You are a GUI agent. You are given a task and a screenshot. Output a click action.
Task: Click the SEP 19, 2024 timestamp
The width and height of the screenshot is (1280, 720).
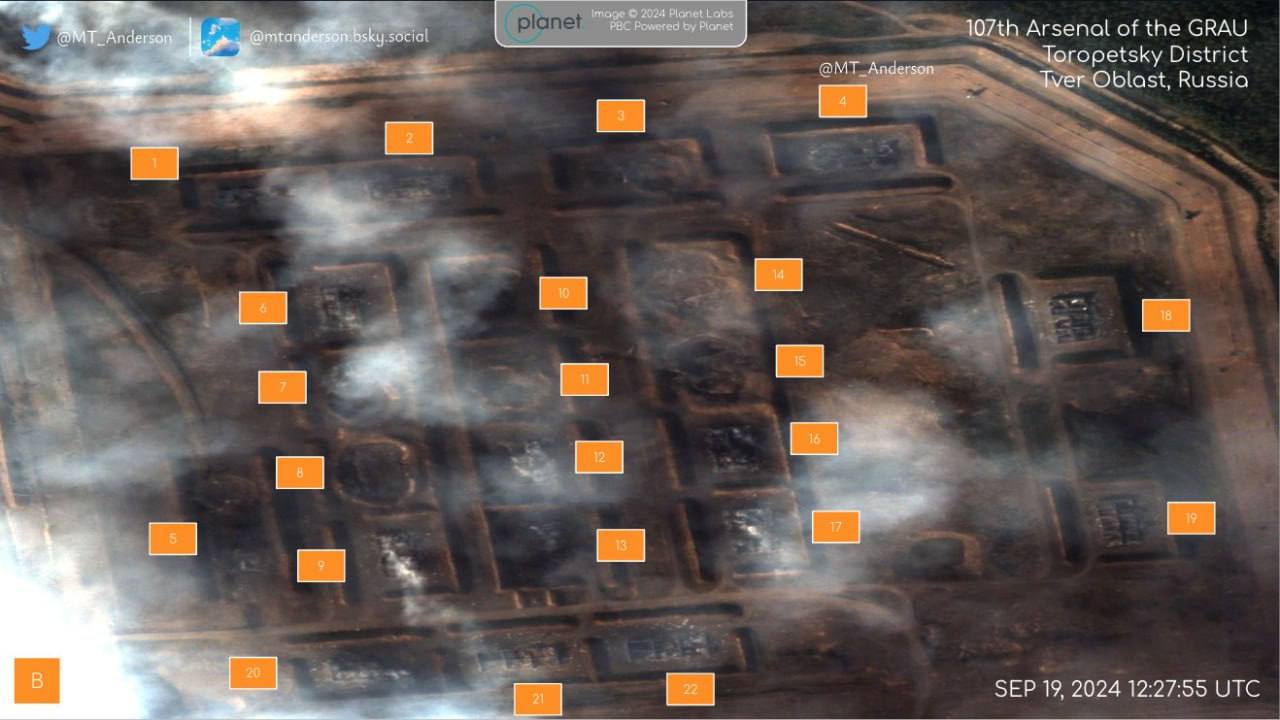click(x=1126, y=689)
